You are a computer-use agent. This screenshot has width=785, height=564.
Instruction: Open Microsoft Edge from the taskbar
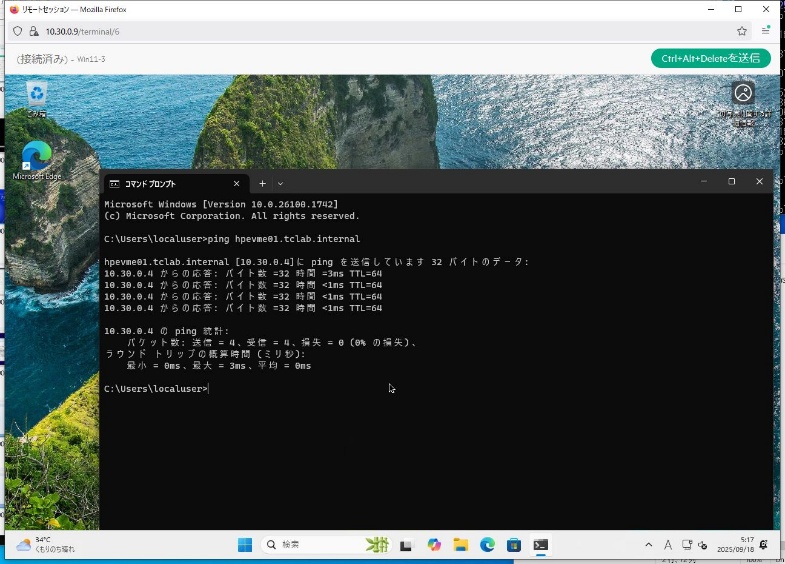point(487,545)
